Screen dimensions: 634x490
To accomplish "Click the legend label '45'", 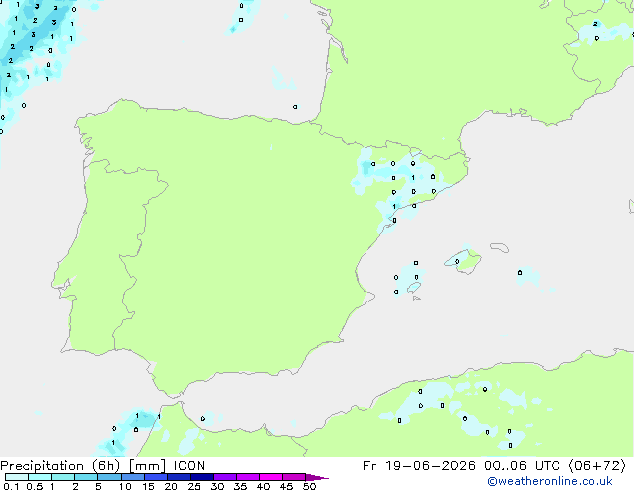I will 286,486.
